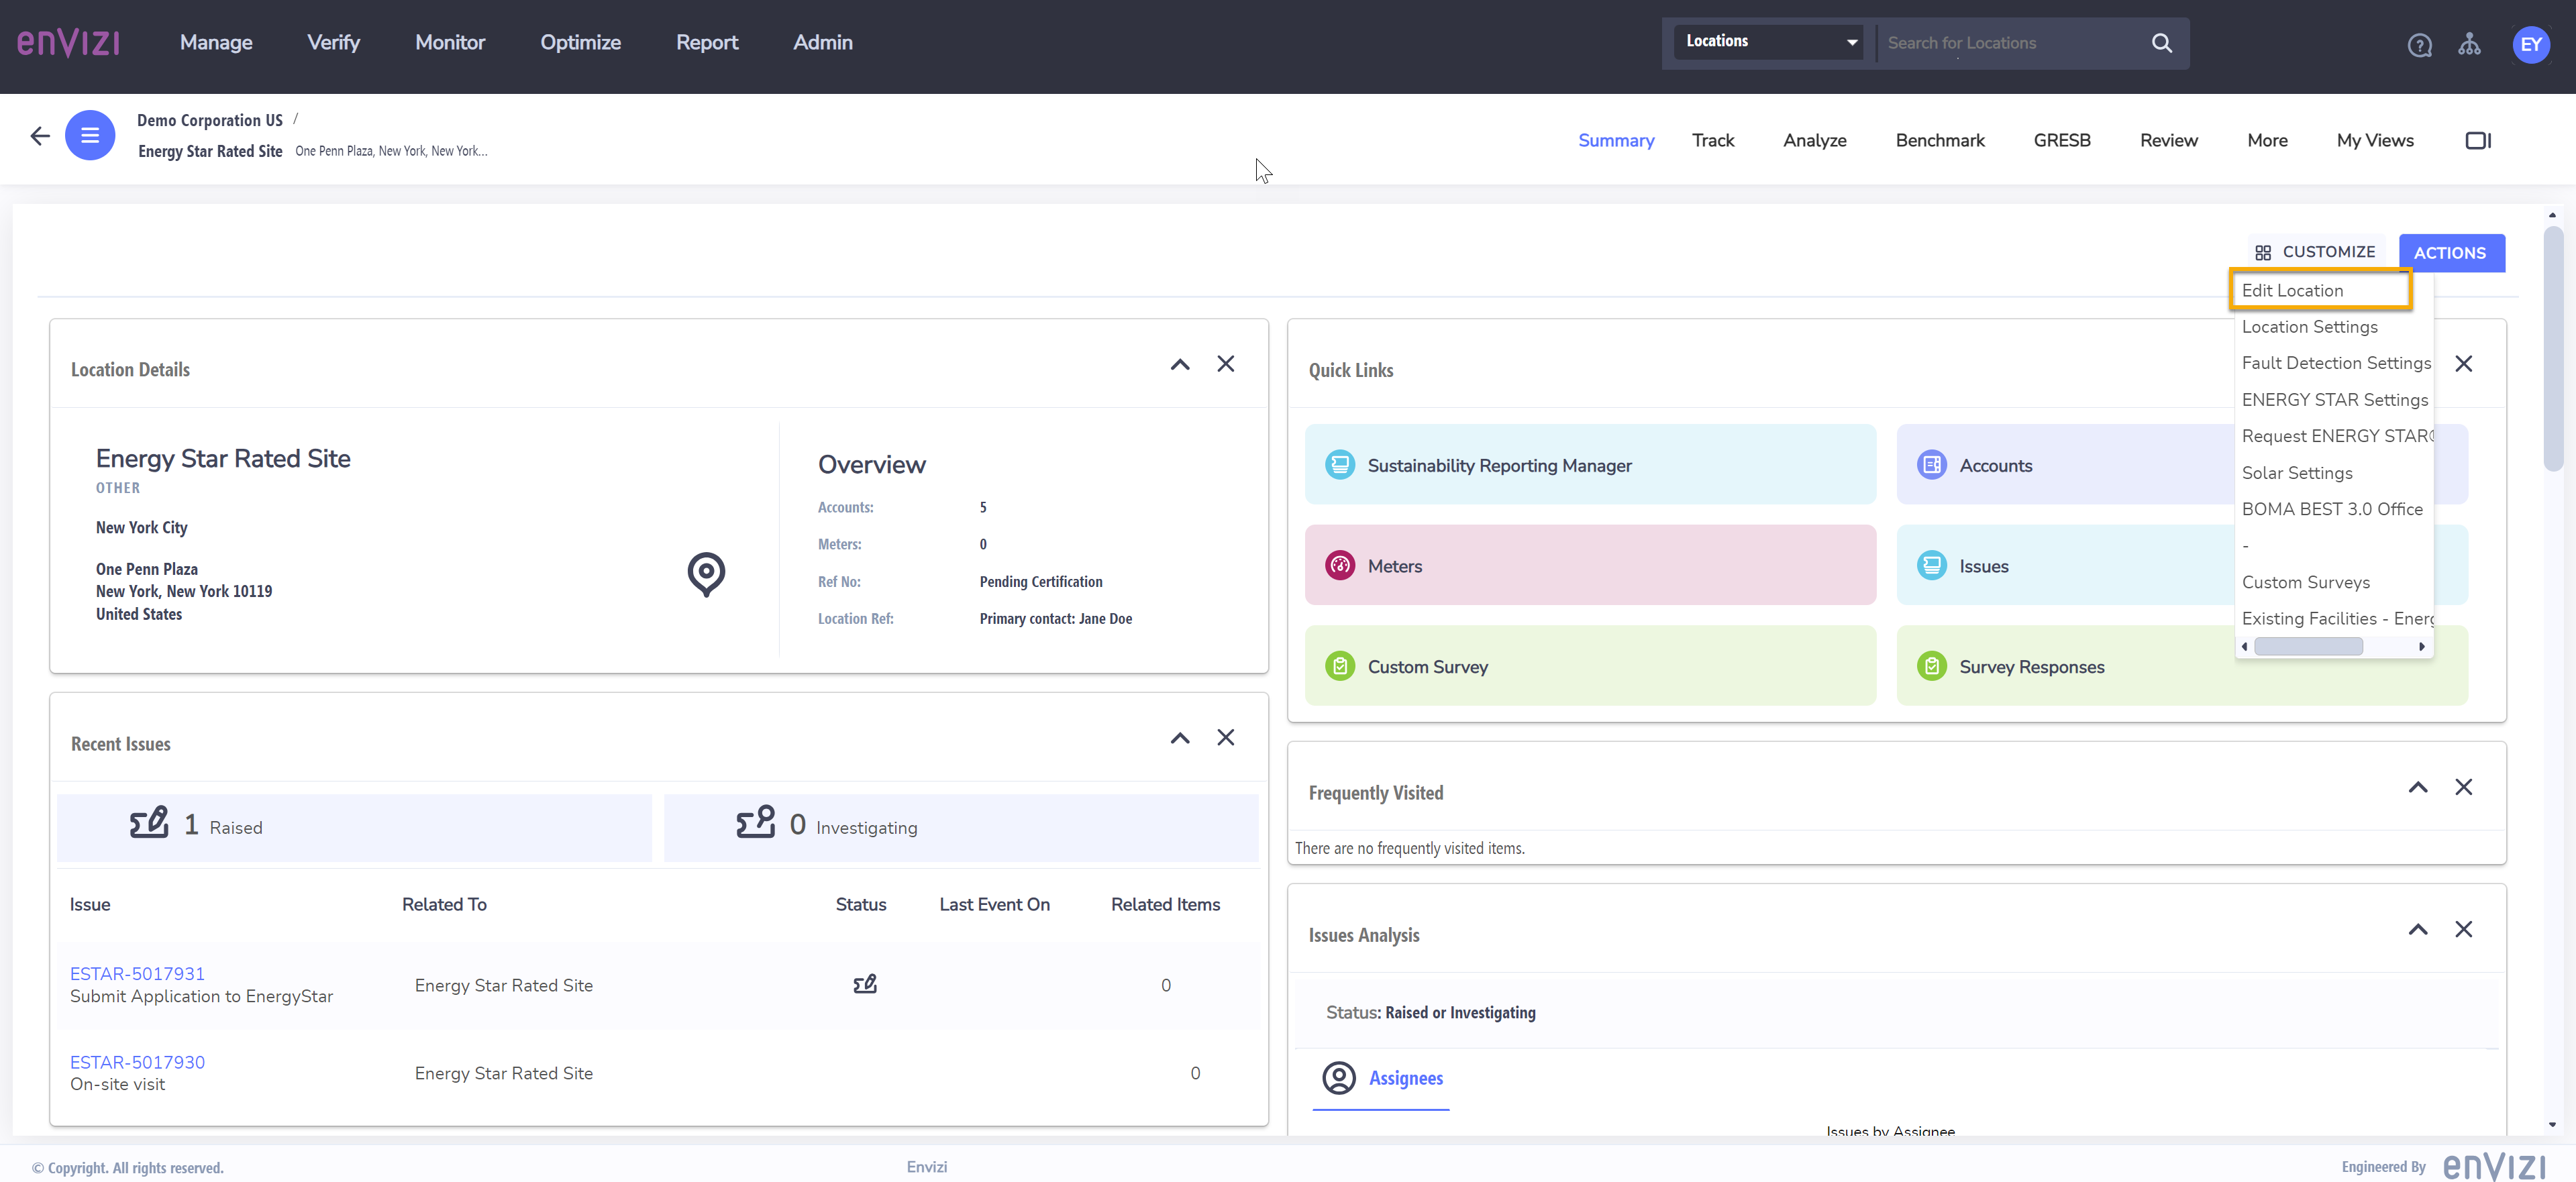2576x1182 pixels.
Task: Choose ENERGY STAR Settings menu item
Action: point(2334,400)
